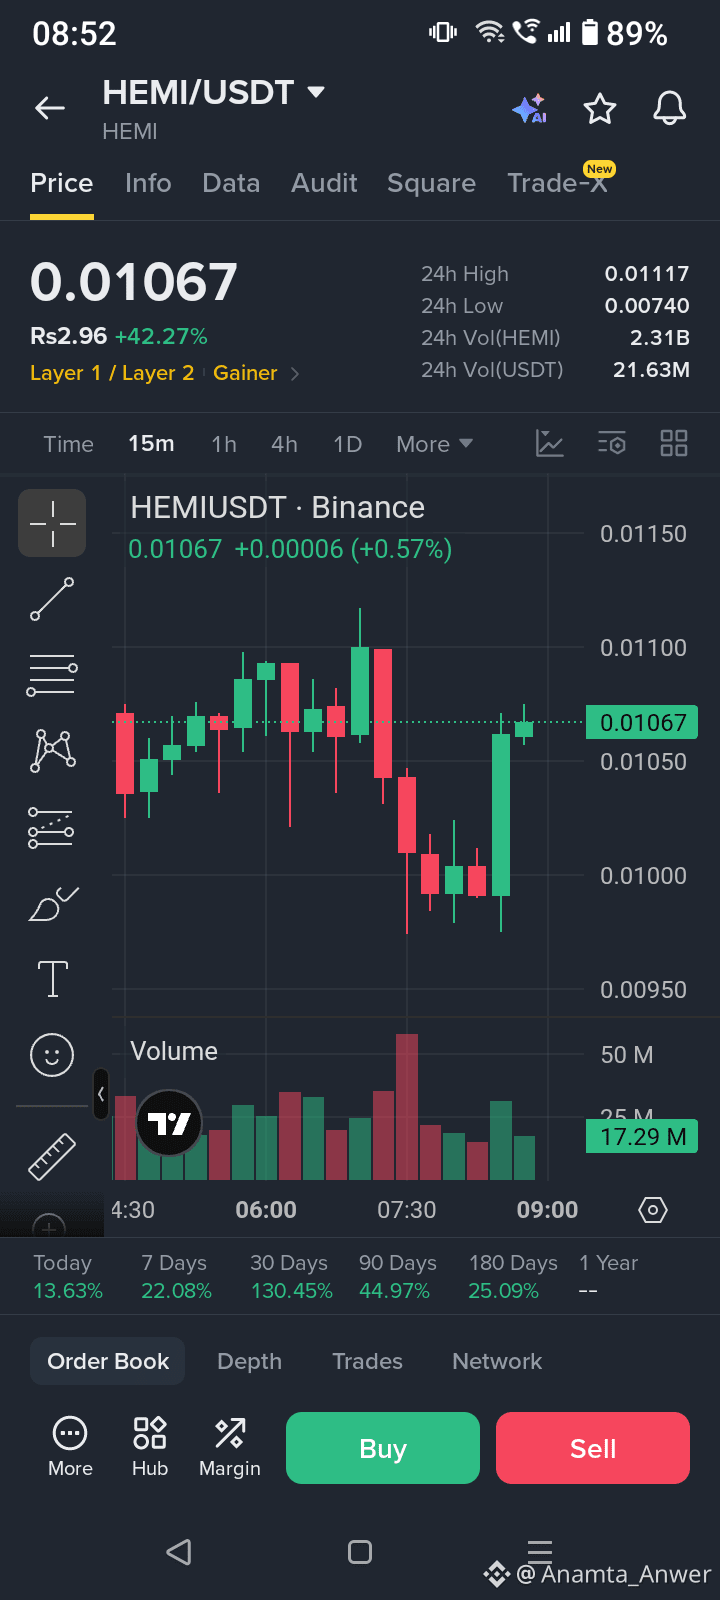Open the forecasting and position tools
This screenshot has width=720, height=1600.
[51, 827]
